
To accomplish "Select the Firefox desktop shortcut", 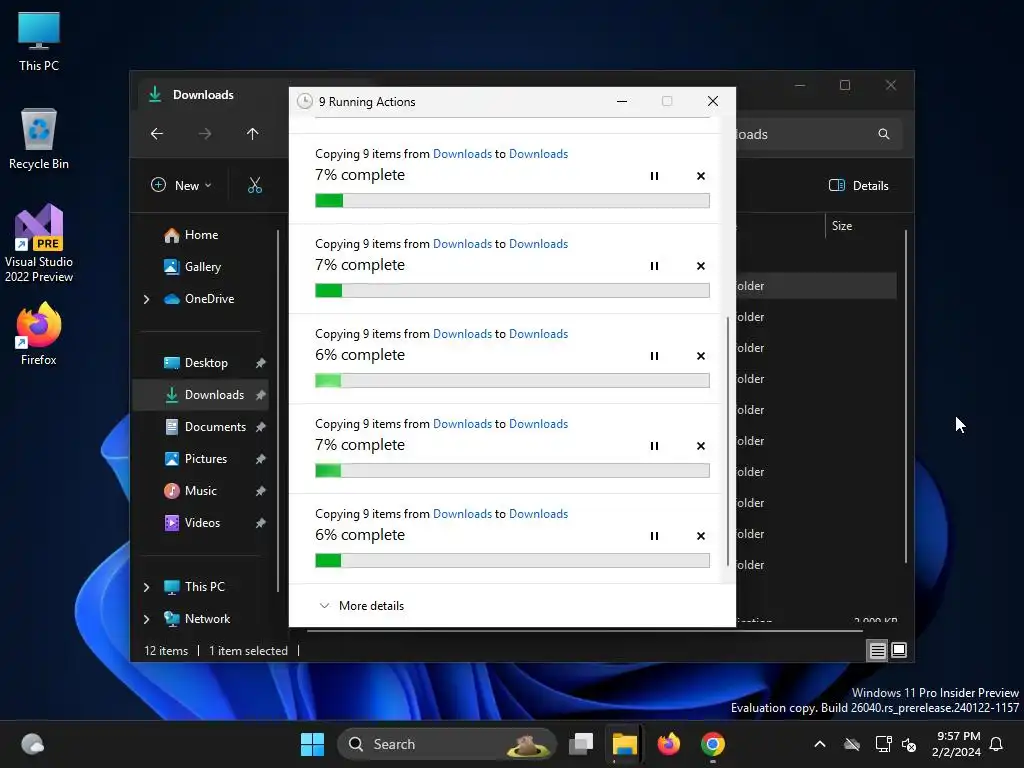I will pos(39,333).
